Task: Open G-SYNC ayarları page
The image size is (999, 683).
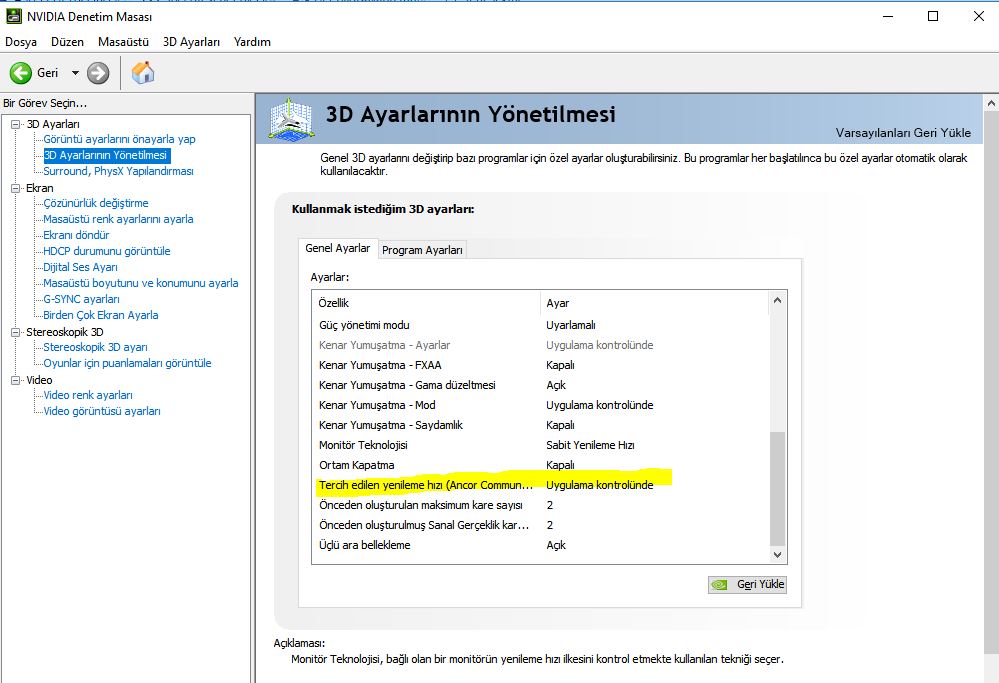Action: point(82,299)
